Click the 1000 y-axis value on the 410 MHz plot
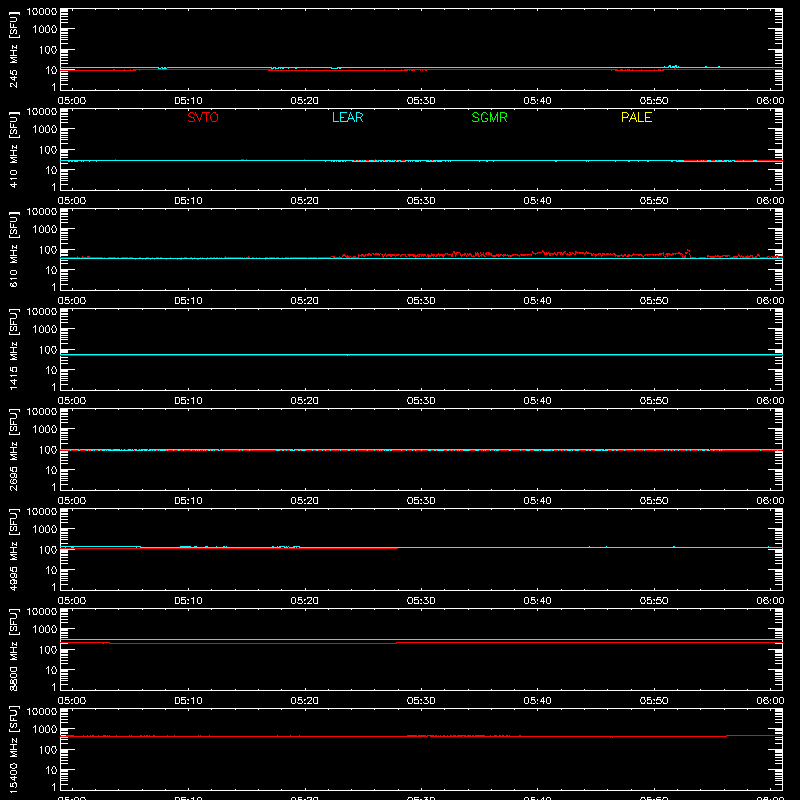 pos(45,130)
